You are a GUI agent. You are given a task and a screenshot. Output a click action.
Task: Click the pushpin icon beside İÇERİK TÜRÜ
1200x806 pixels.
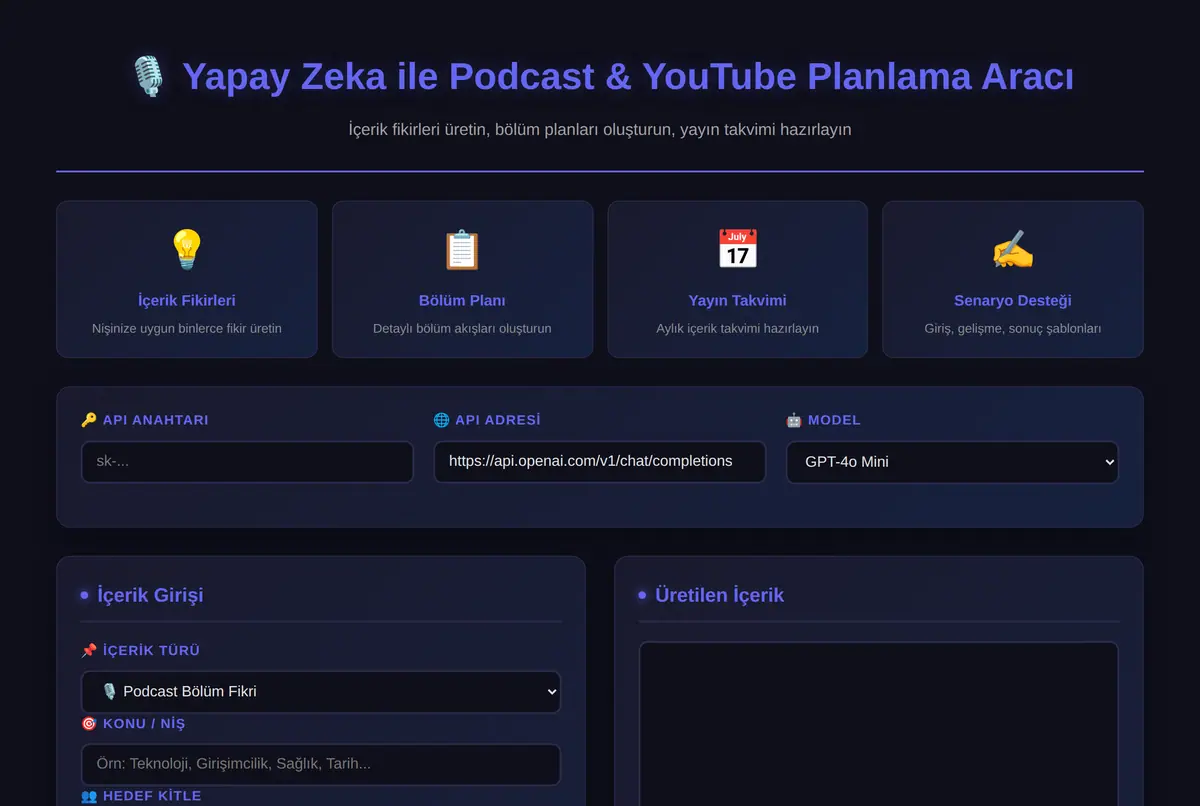[89, 650]
